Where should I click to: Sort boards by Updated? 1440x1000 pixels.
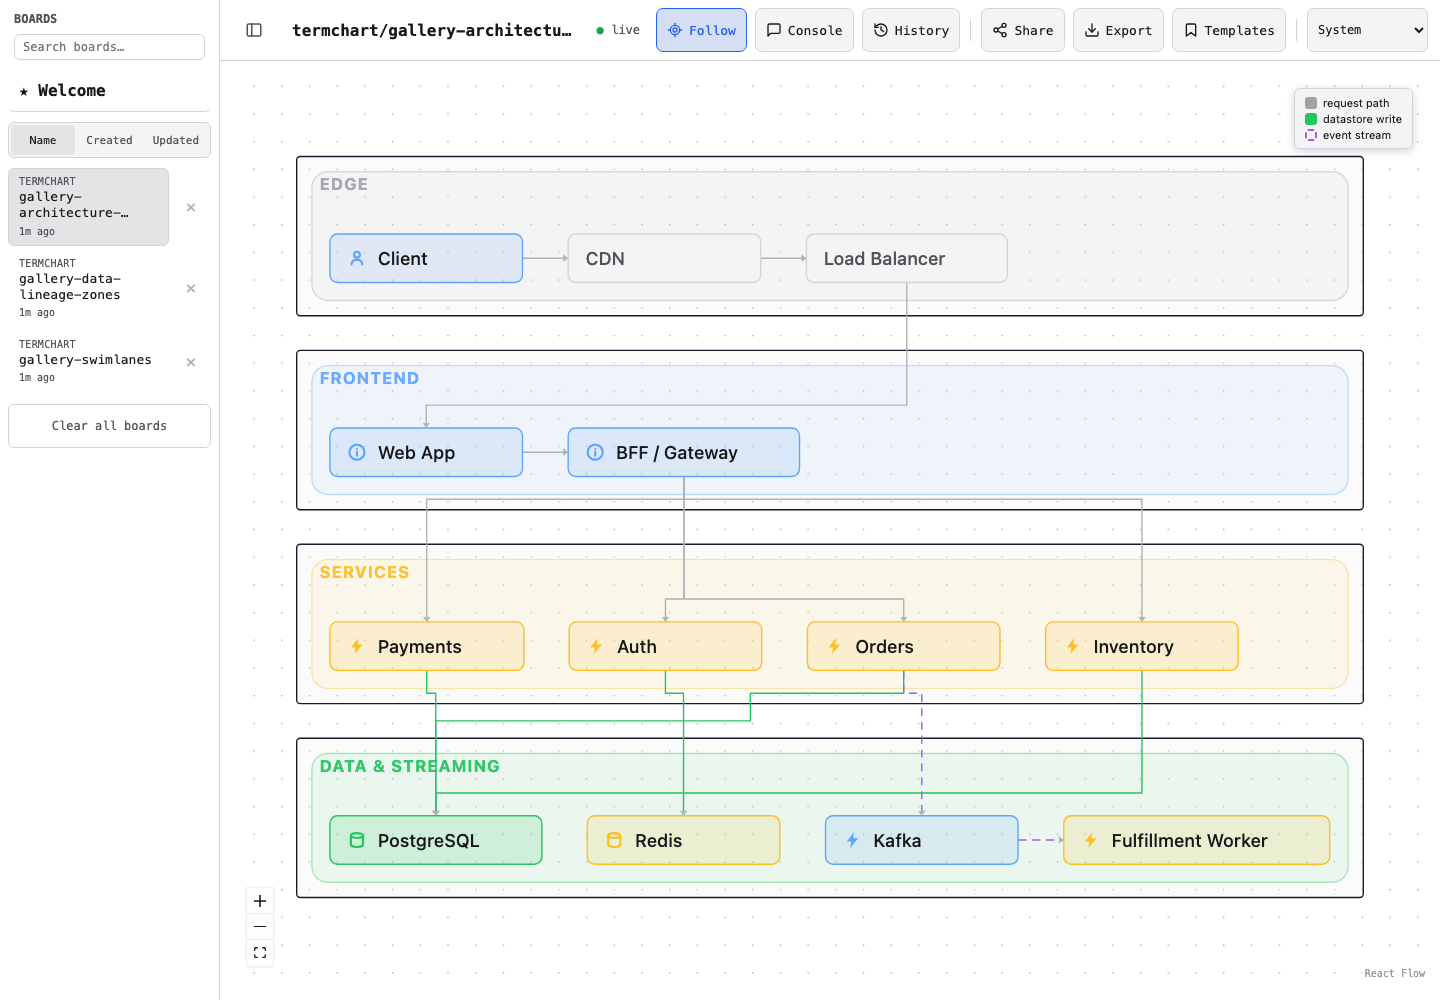(176, 140)
